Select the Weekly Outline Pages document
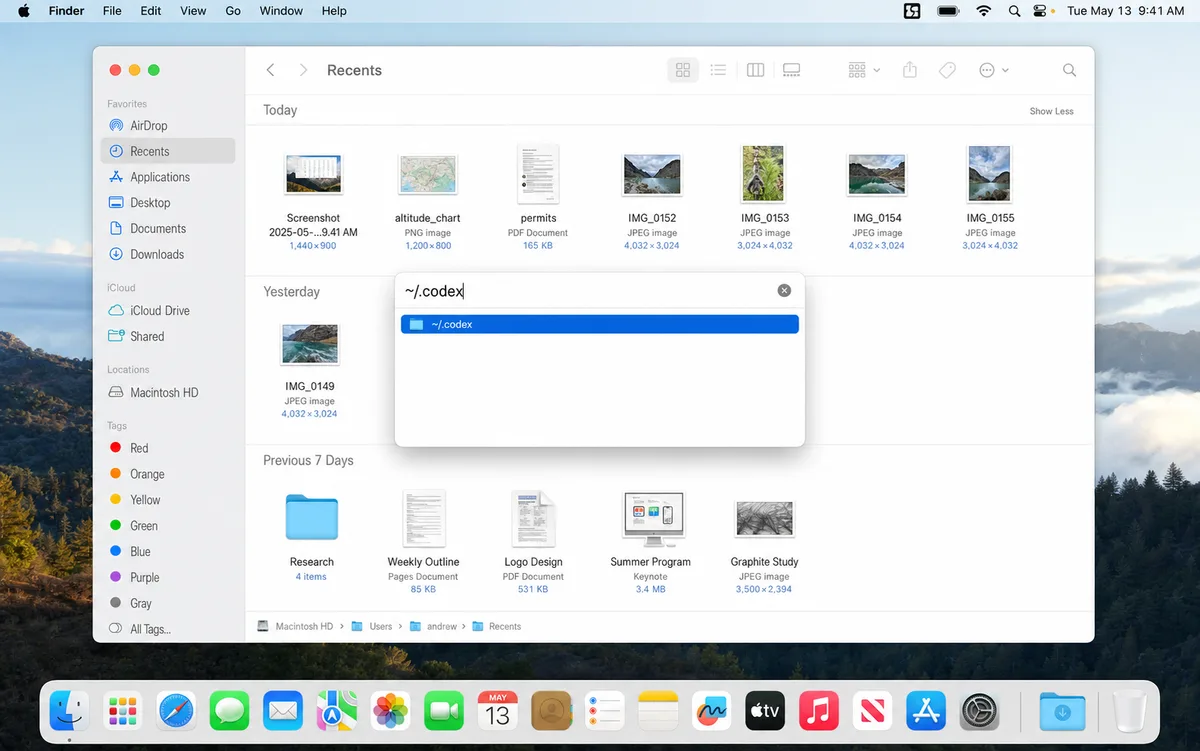 (424, 518)
